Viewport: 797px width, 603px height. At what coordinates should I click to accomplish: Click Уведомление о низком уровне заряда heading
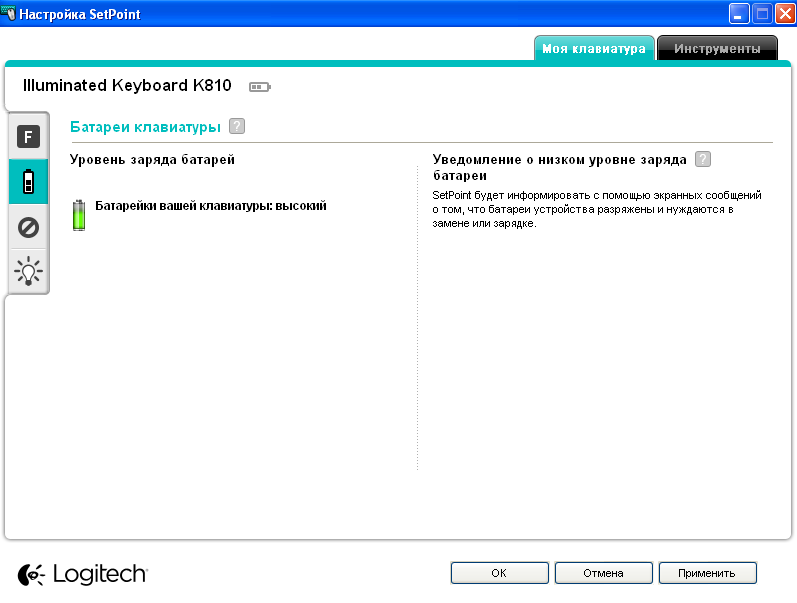559,167
